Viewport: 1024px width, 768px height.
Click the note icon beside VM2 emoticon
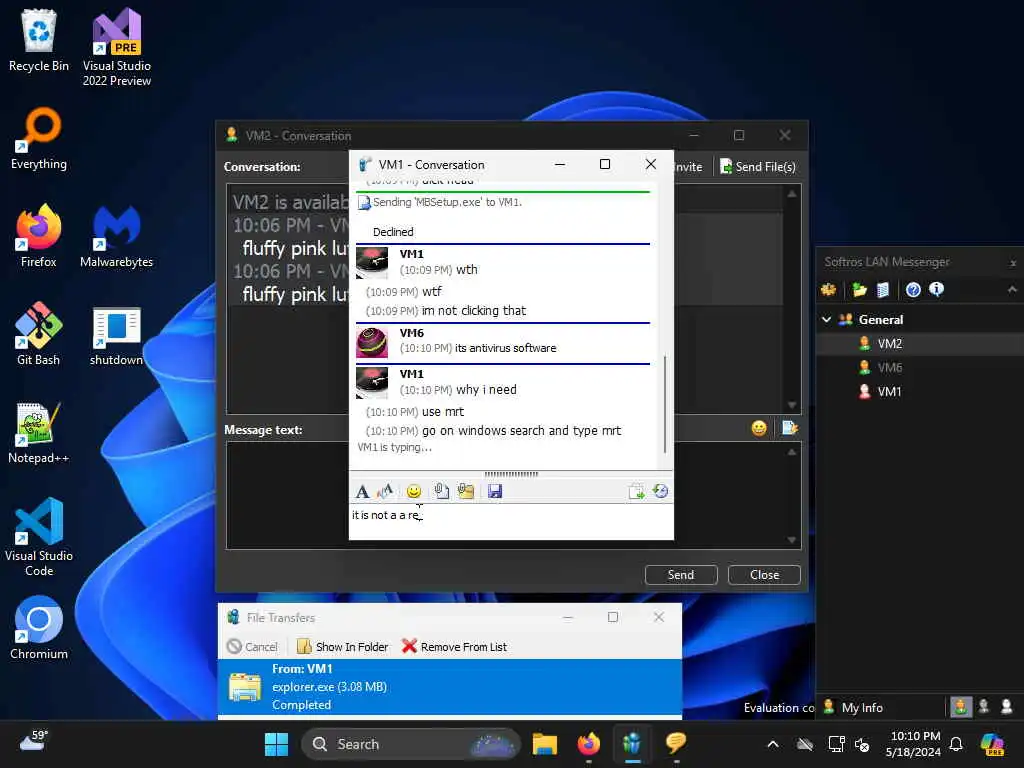point(790,428)
